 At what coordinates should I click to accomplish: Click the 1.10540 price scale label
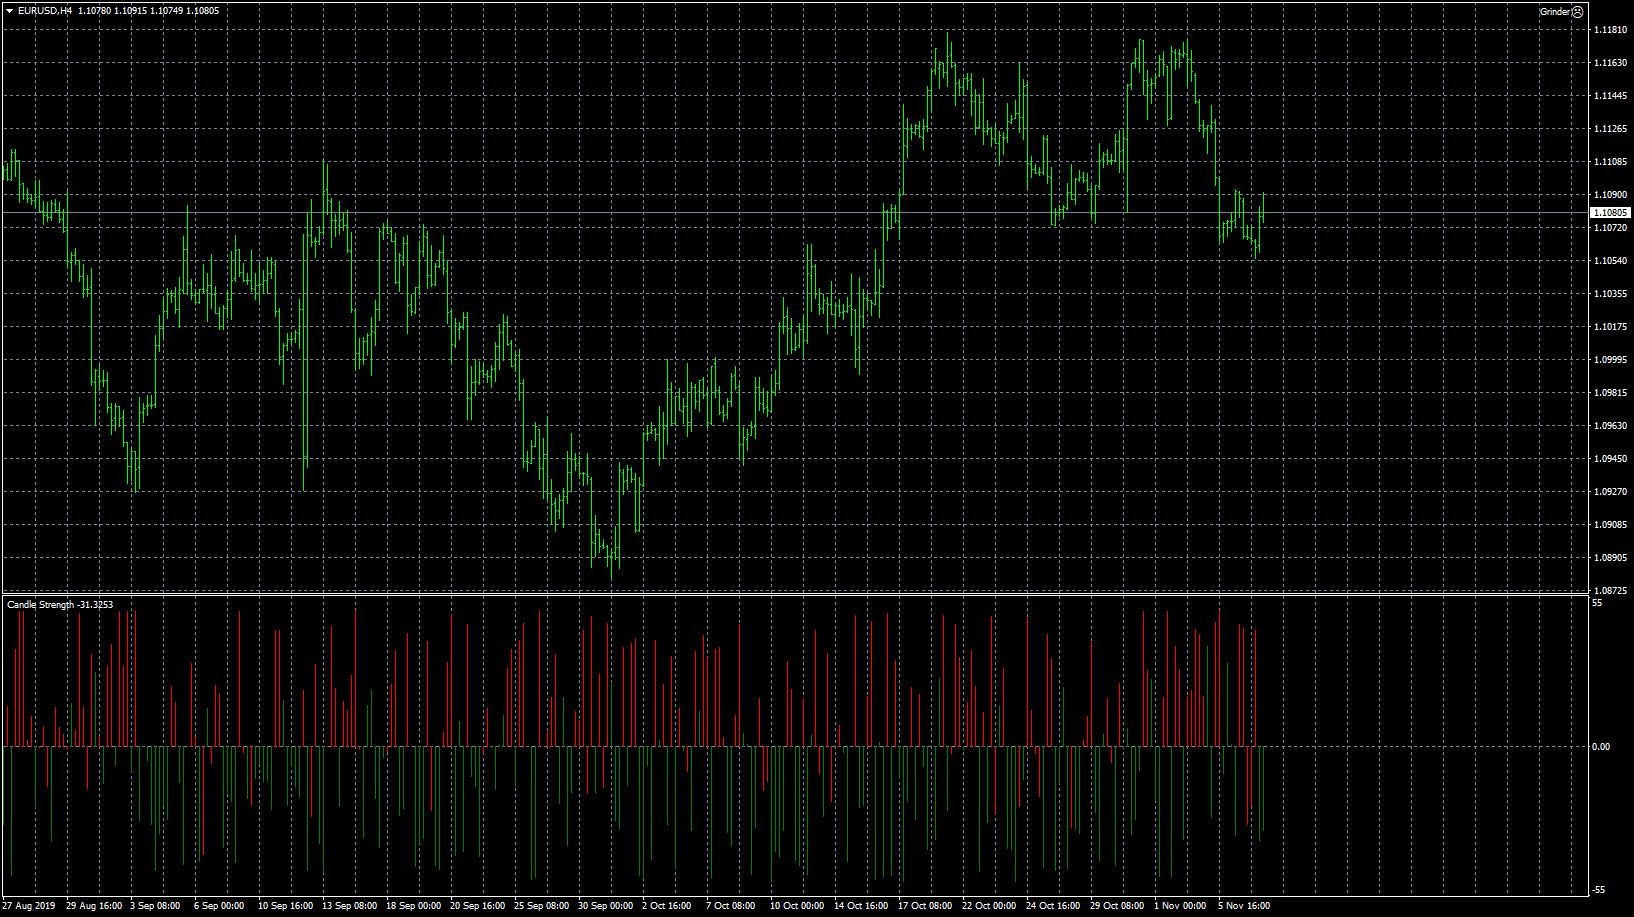pos(1609,261)
